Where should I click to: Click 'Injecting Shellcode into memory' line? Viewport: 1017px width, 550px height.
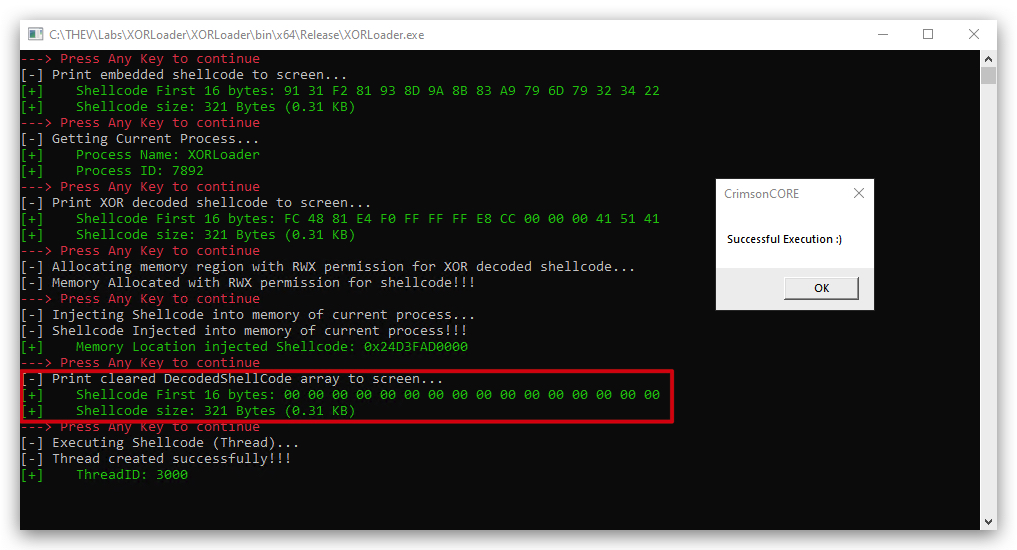click(248, 315)
